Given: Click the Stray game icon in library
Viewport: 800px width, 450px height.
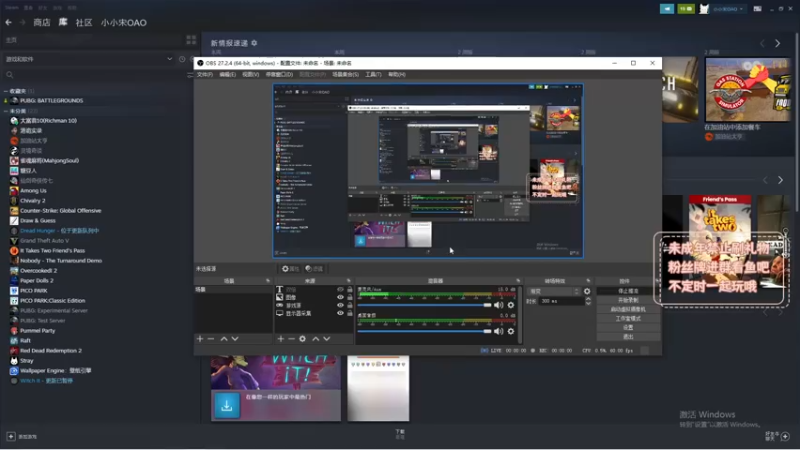Looking at the screenshot, I should pyautogui.click(x=14, y=361).
